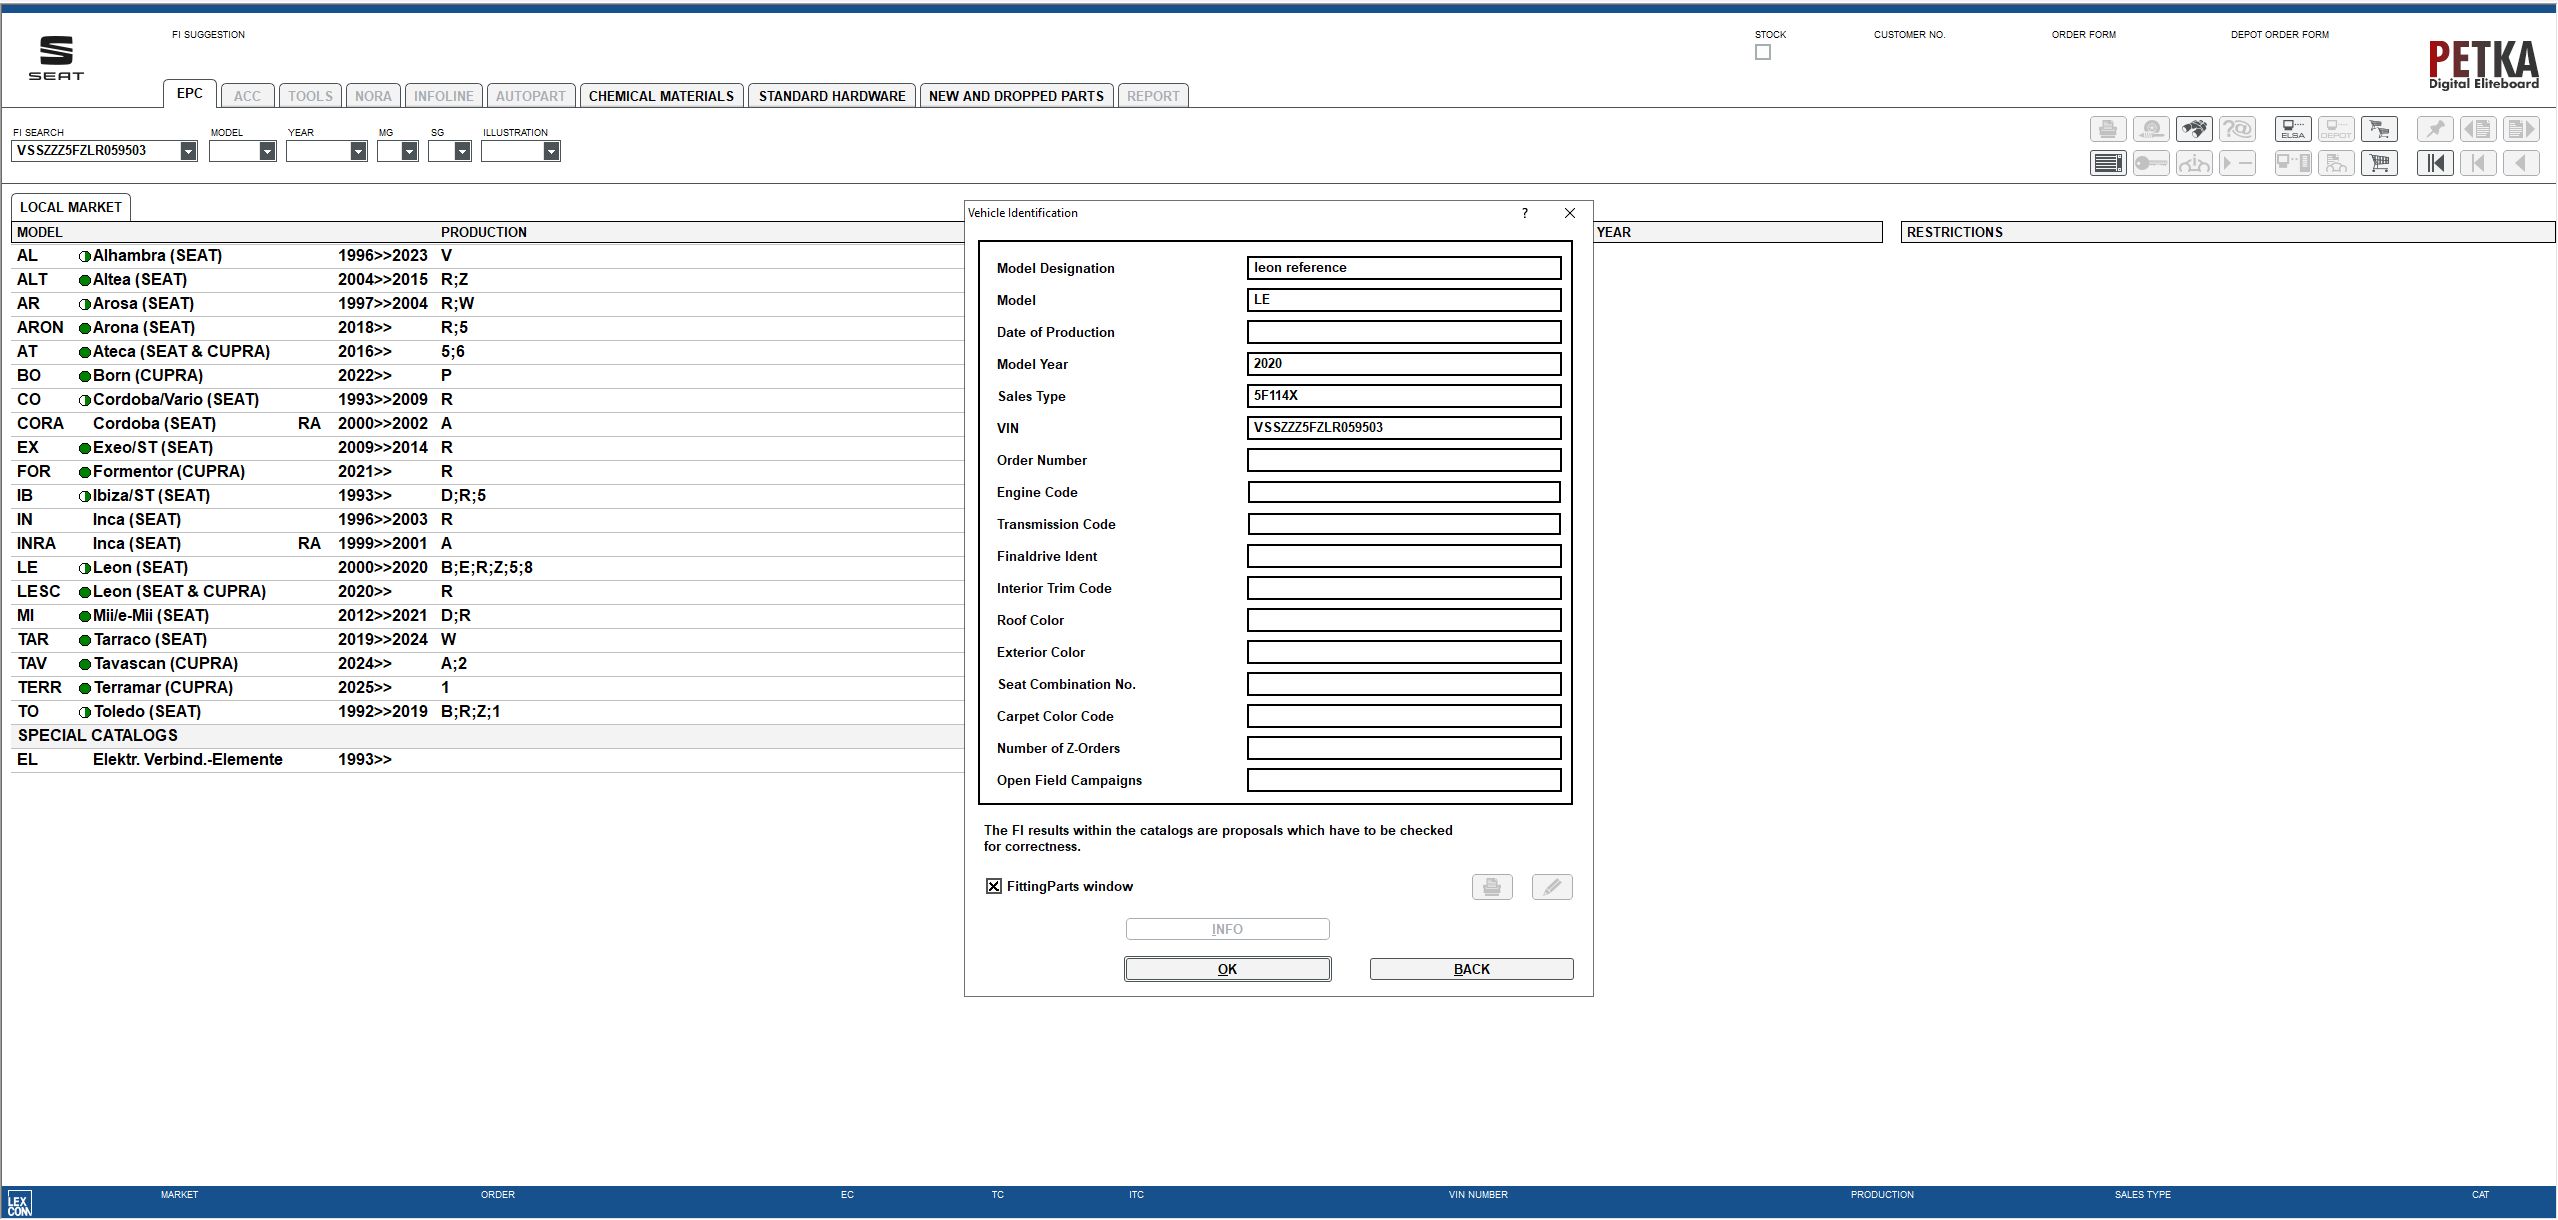Select the Elektr. Verbind.-Elemente catalog row
This screenshot has width=2558, height=1220.
pos(488,759)
